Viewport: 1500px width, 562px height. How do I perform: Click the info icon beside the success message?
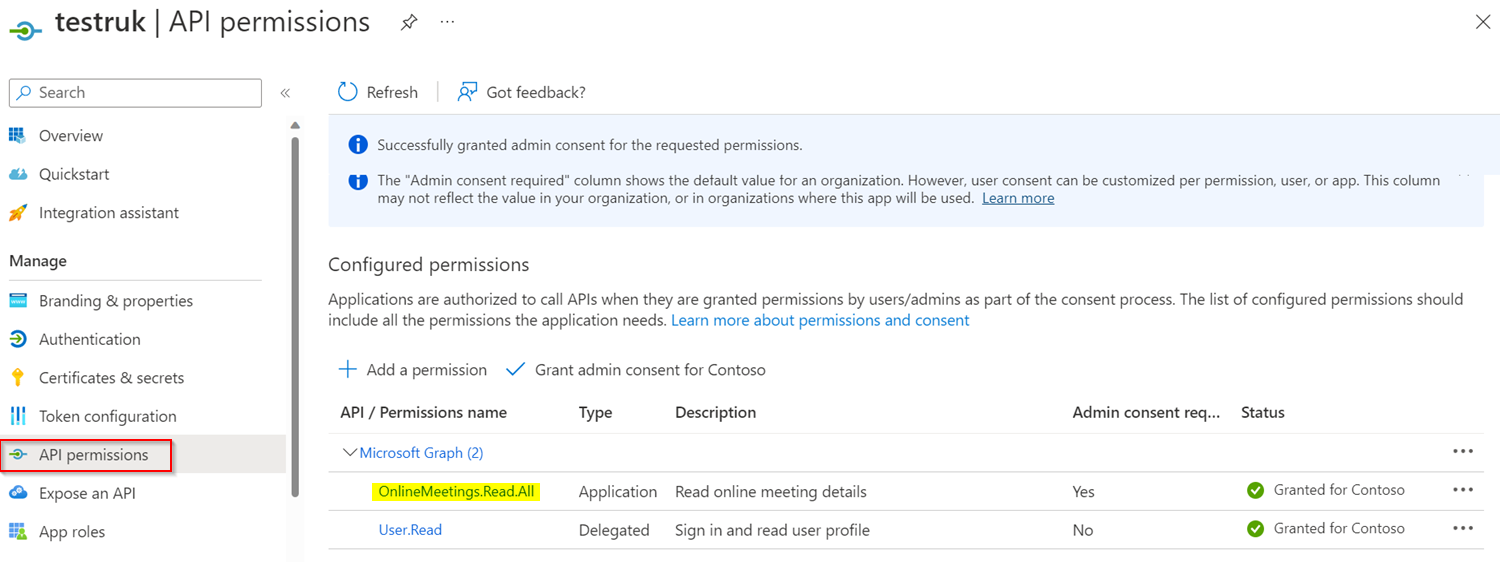click(358, 145)
